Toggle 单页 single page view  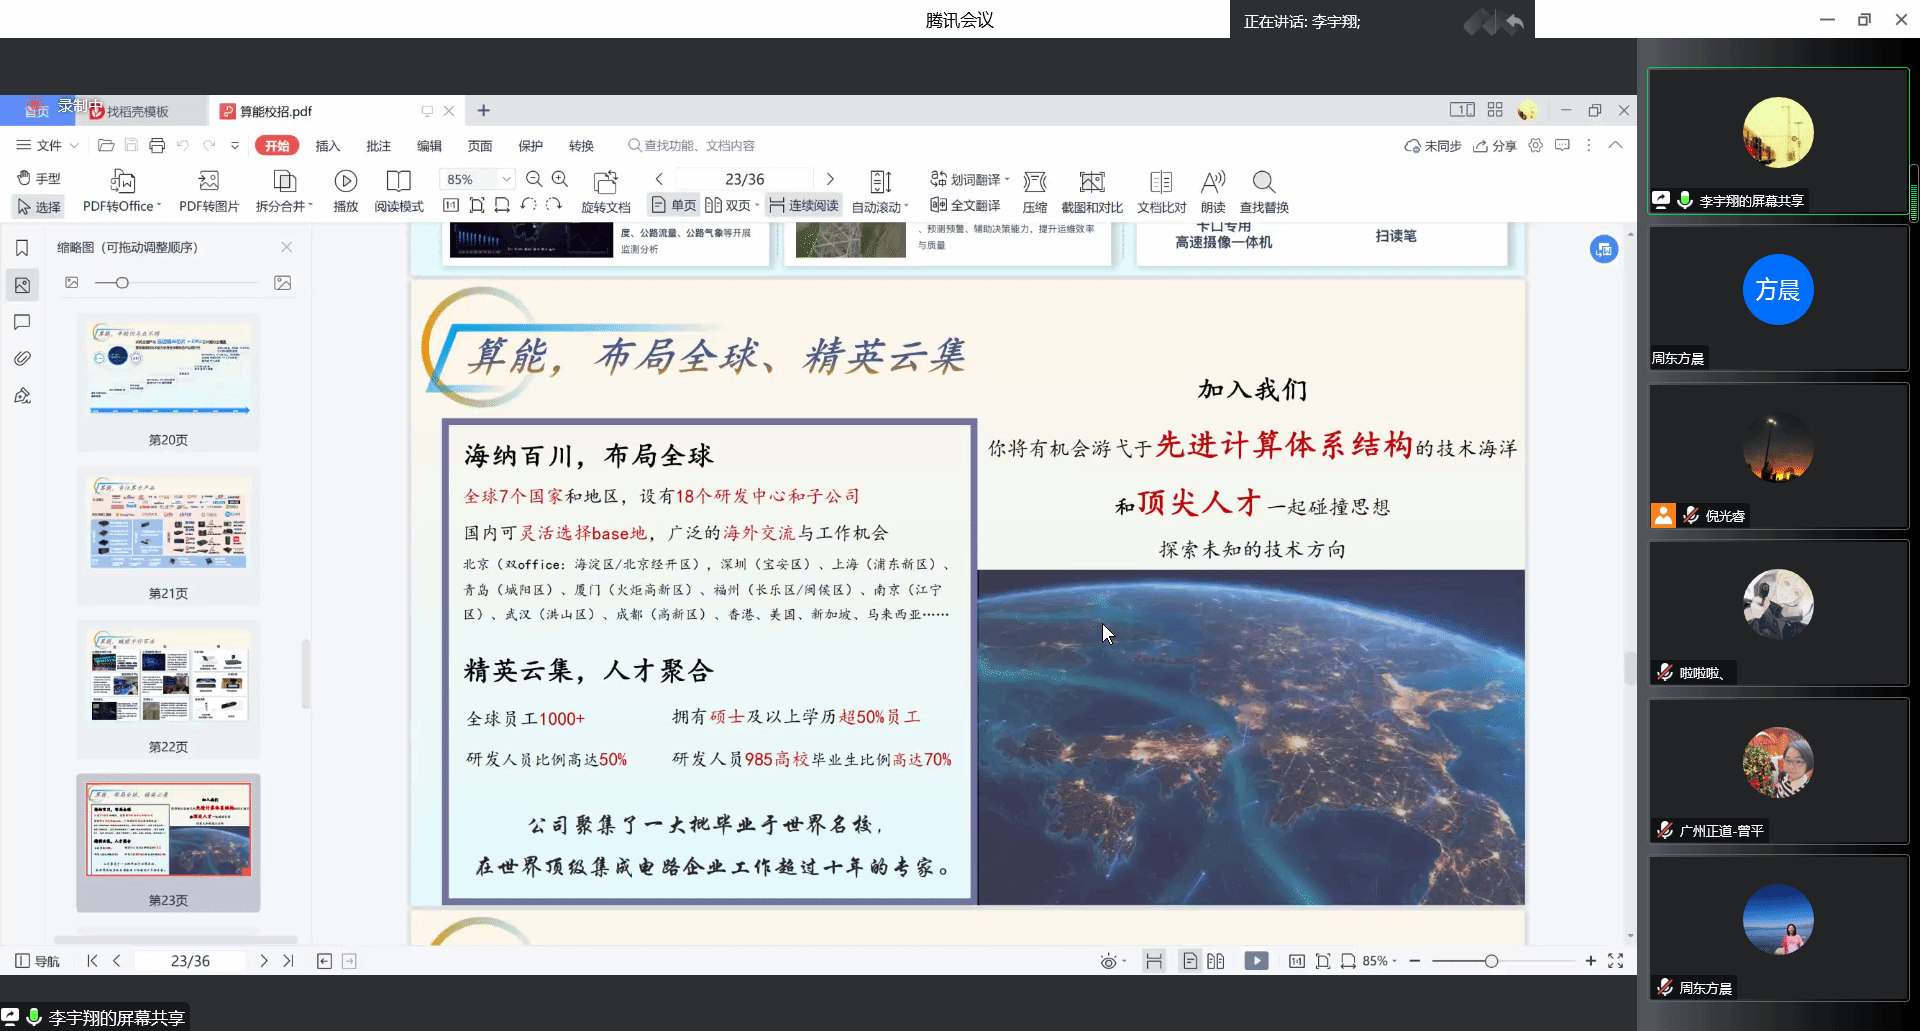coord(673,206)
